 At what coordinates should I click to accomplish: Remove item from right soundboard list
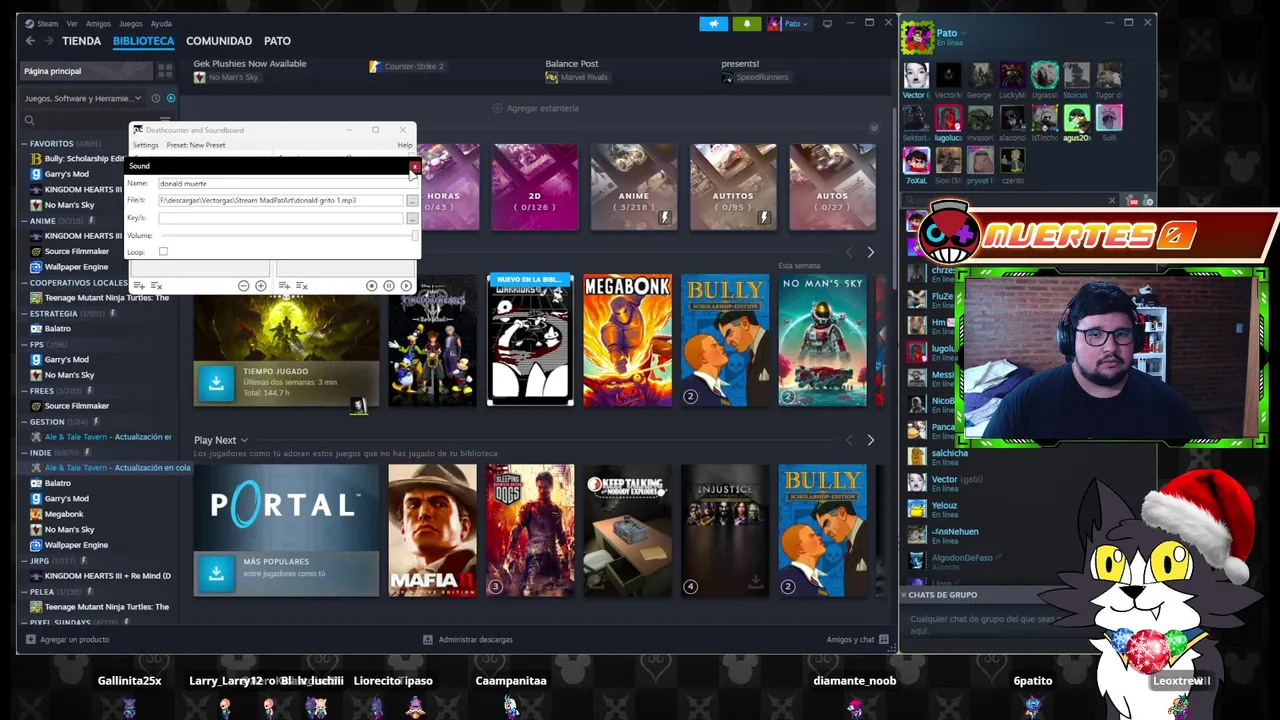point(302,286)
